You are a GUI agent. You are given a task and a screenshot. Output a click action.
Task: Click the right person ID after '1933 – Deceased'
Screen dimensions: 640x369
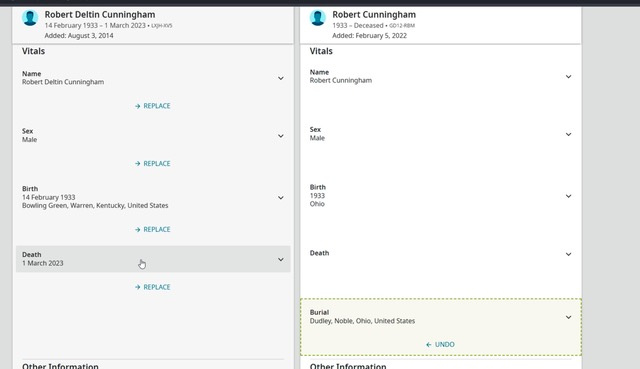[x=402, y=26]
